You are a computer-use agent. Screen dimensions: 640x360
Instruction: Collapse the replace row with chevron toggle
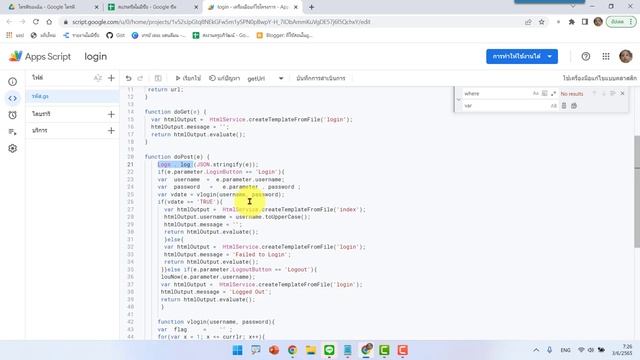click(x=458, y=100)
